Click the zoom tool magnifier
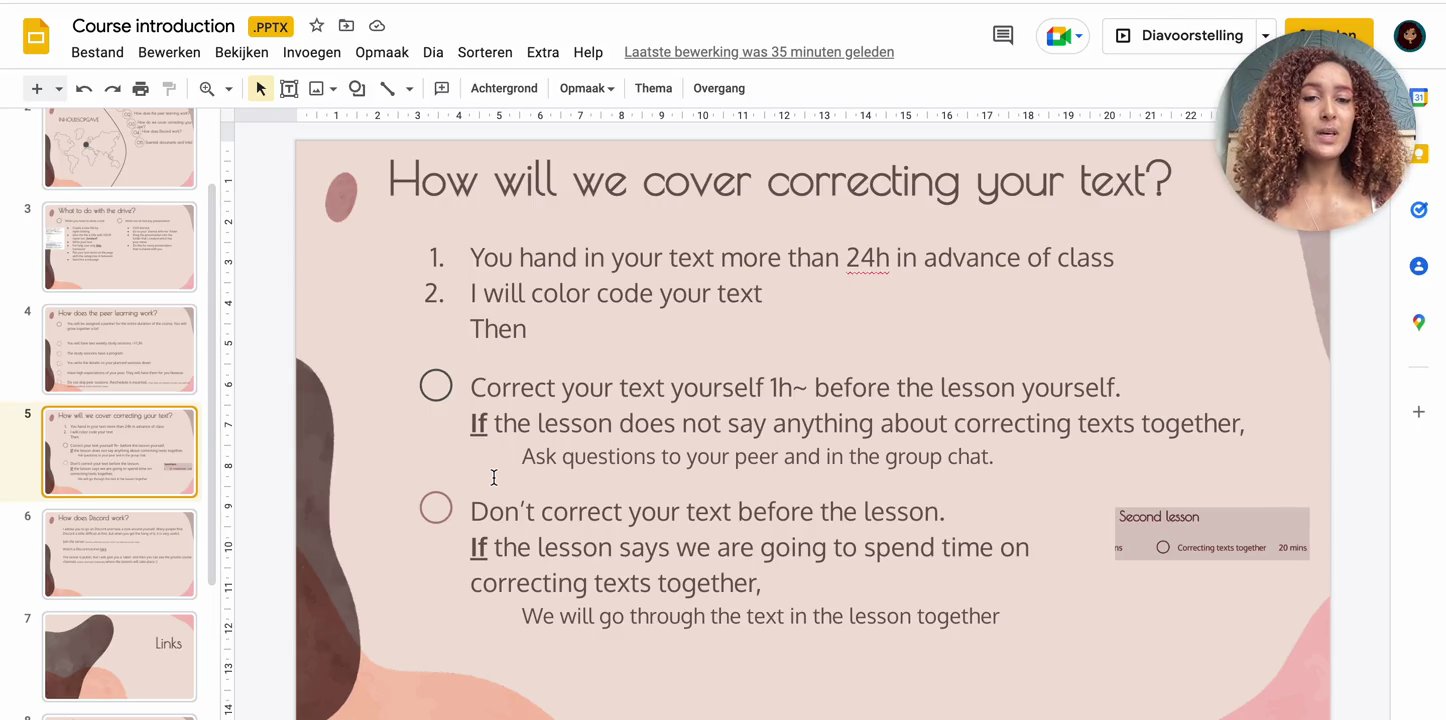 pyautogui.click(x=207, y=88)
